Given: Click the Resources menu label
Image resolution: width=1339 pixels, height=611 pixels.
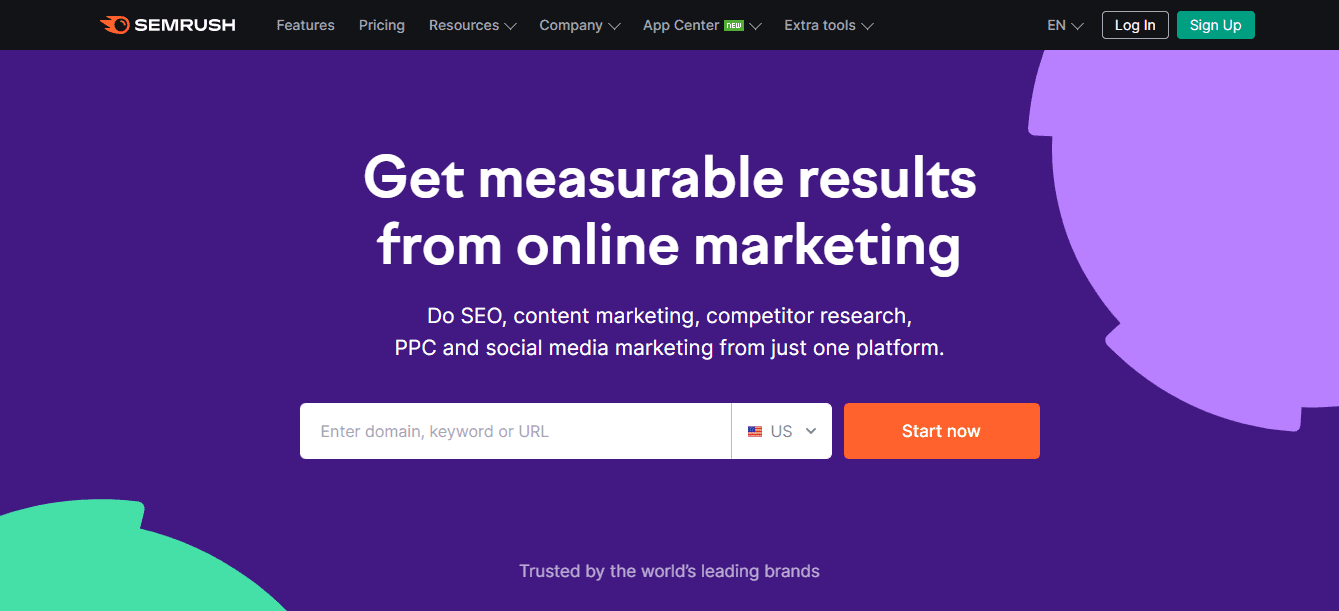Looking at the screenshot, I should tap(464, 25).
